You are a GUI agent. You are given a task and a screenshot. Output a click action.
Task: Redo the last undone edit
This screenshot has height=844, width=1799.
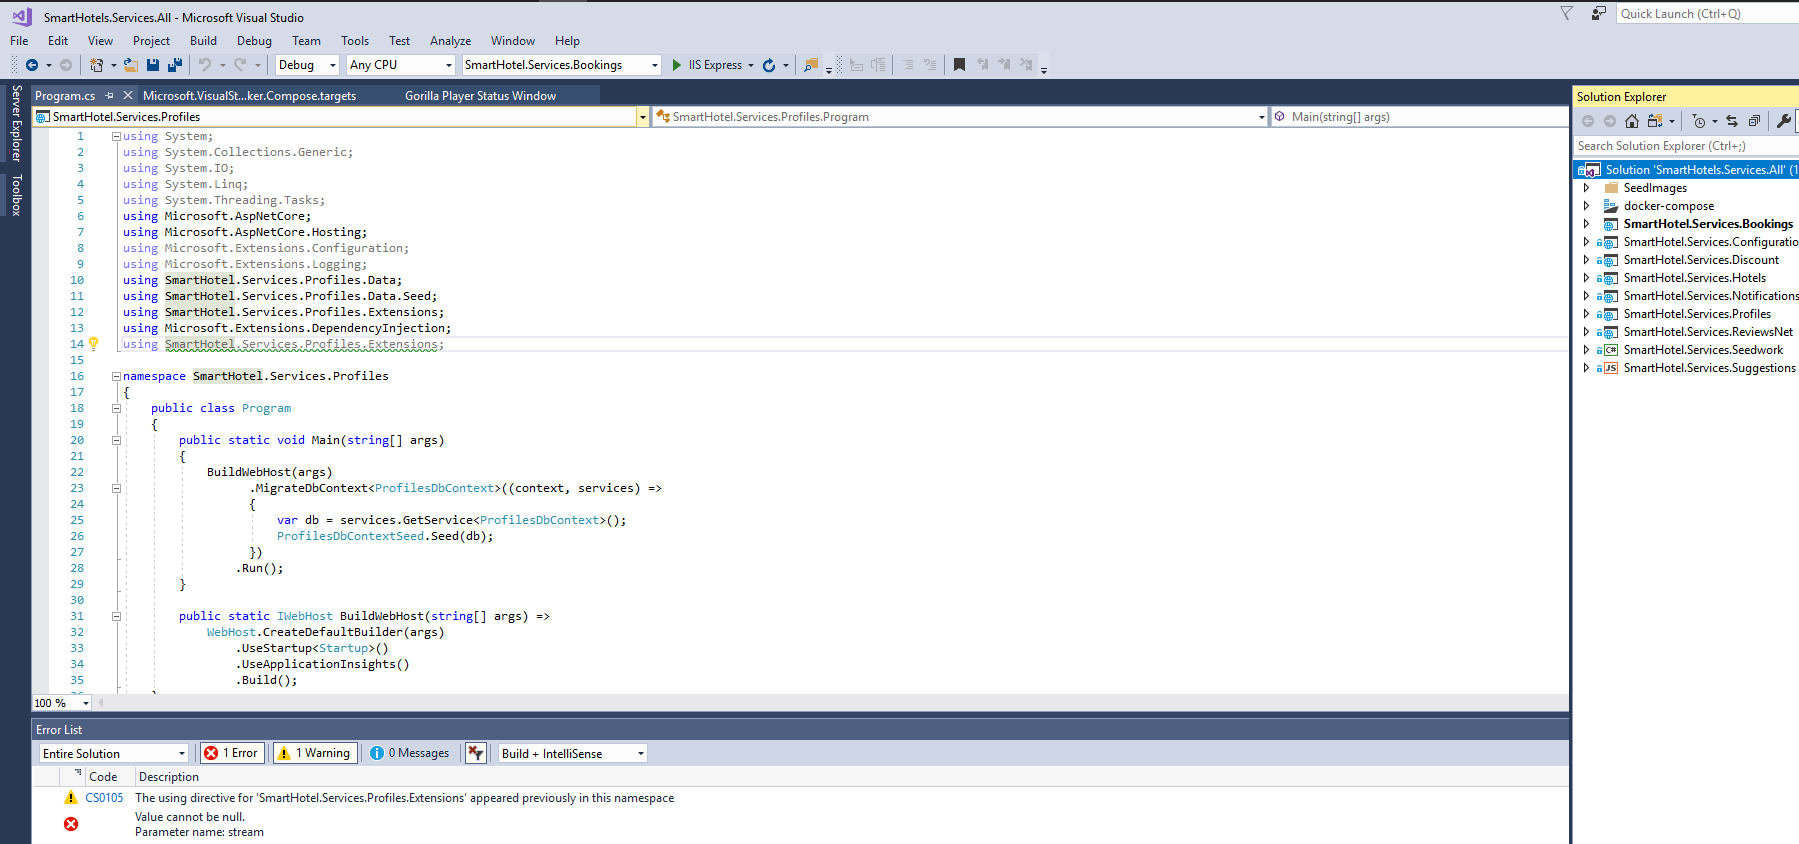pos(240,65)
